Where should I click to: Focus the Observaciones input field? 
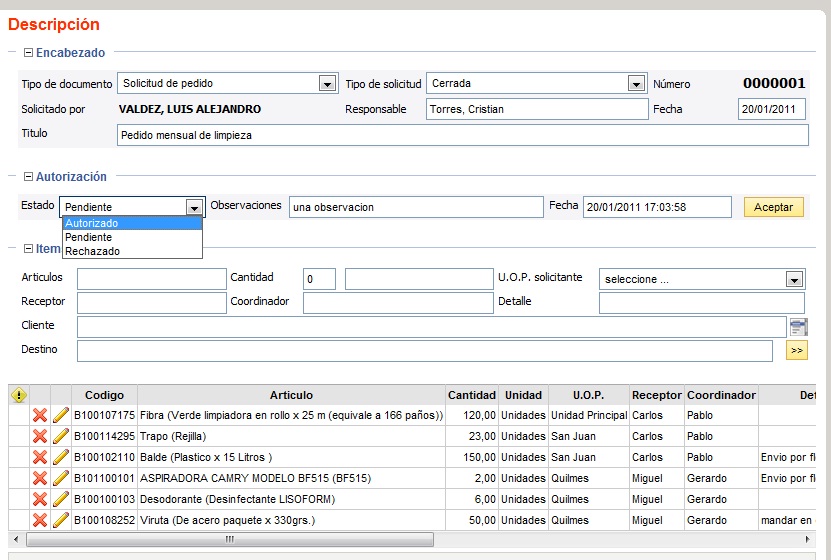click(x=416, y=207)
